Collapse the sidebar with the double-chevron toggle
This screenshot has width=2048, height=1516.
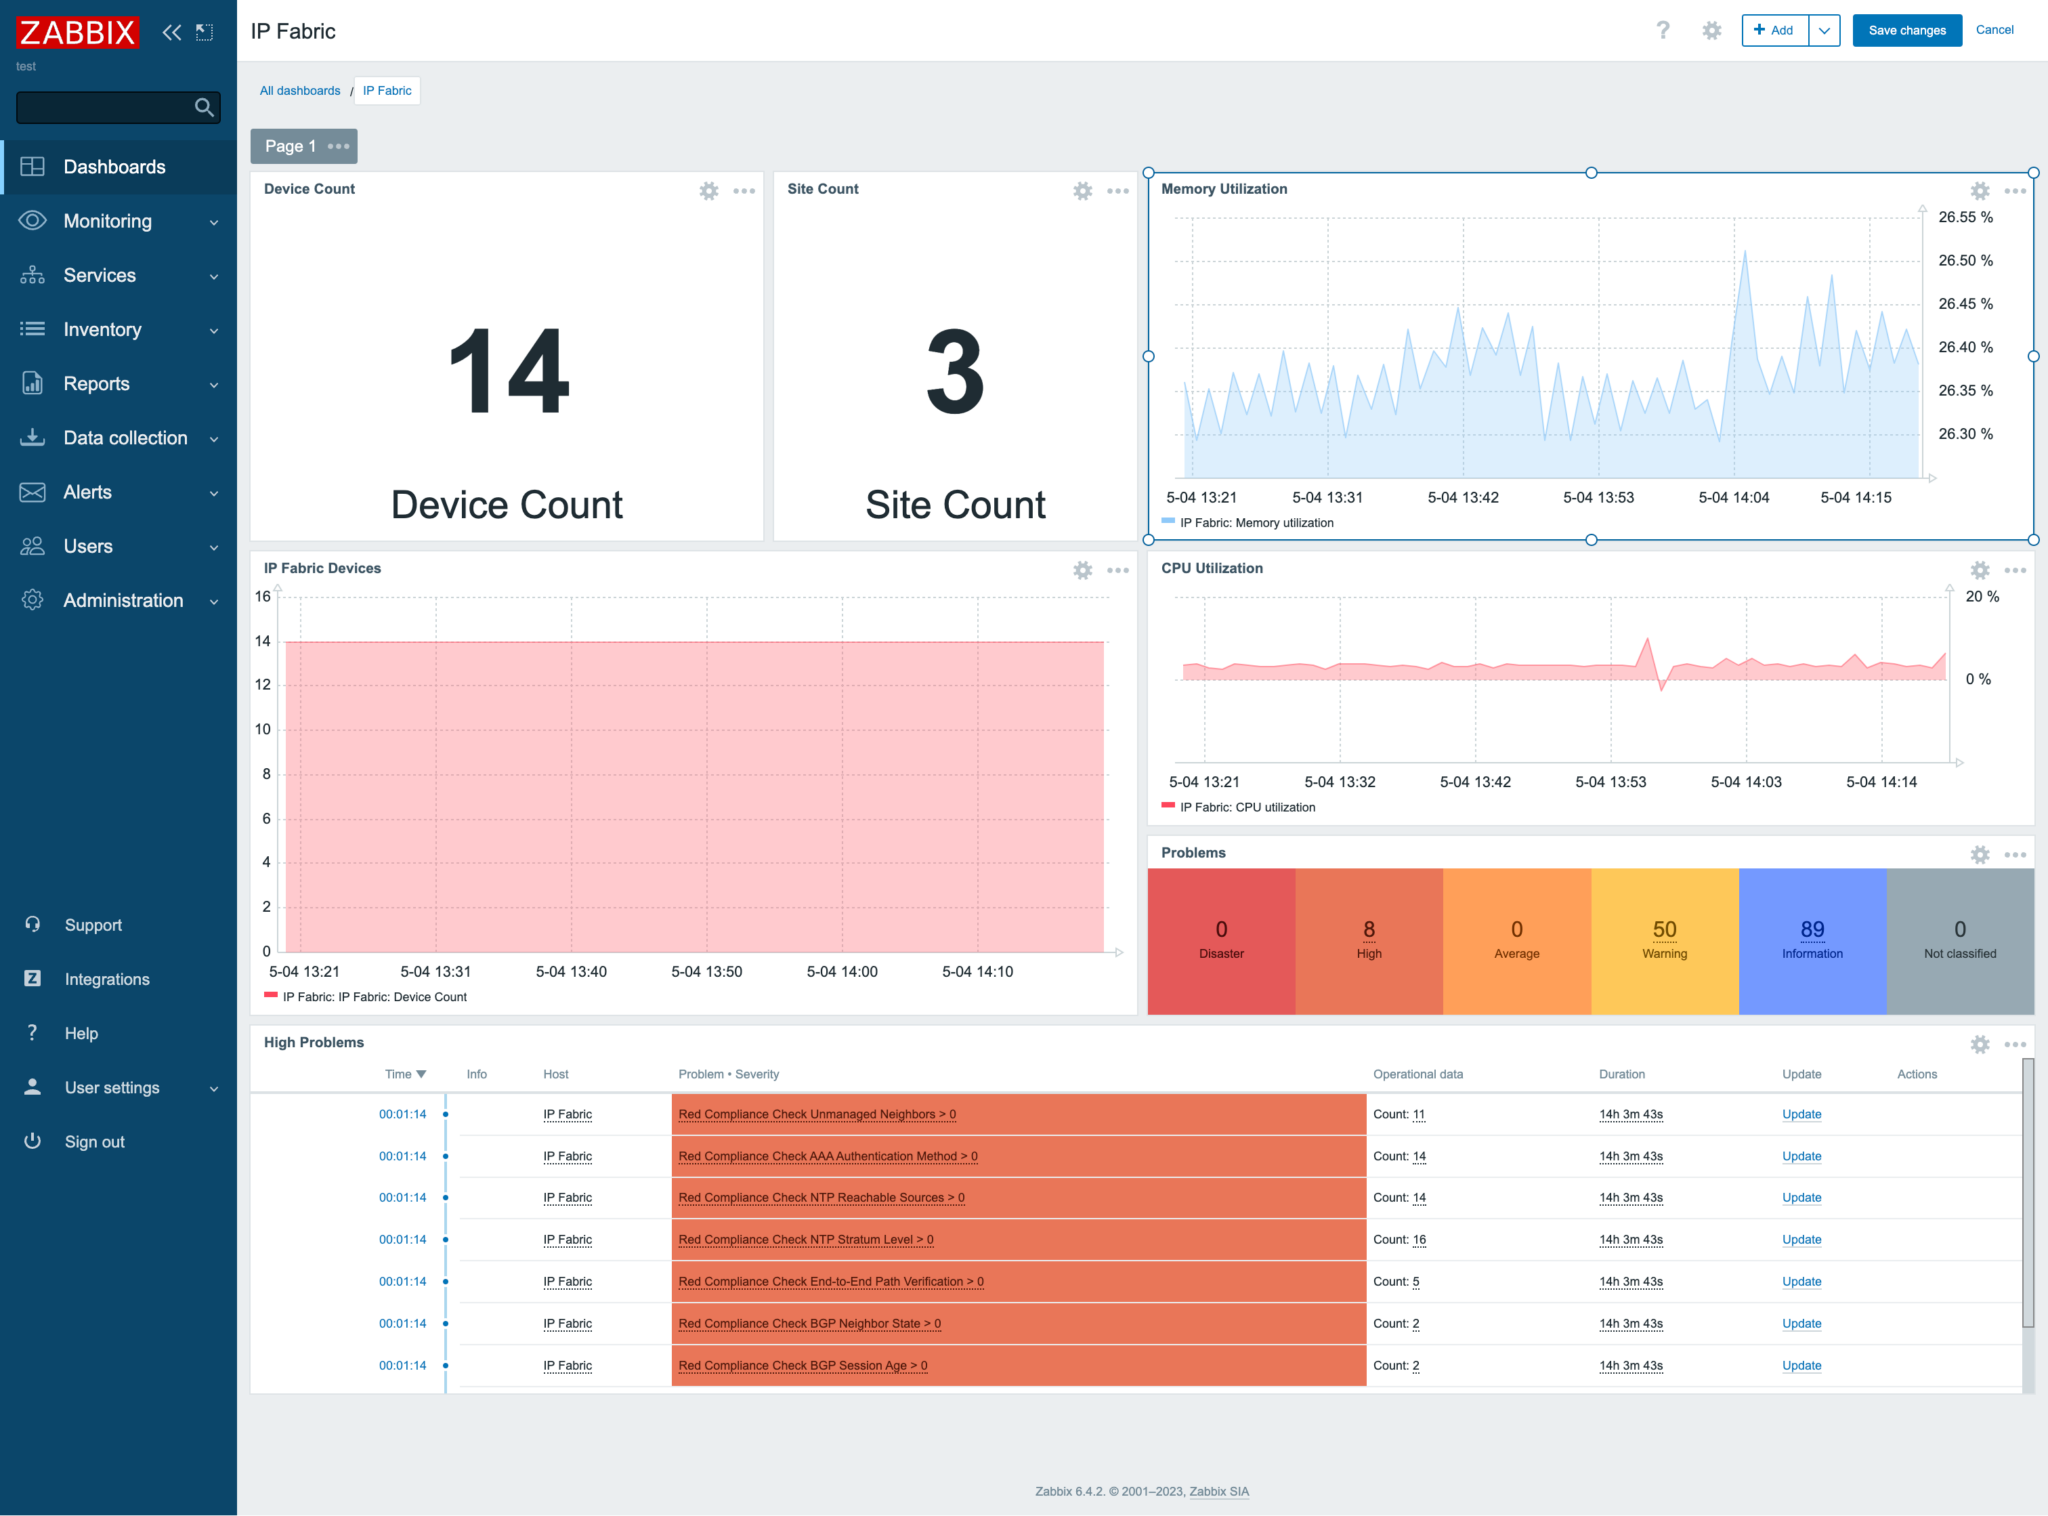point(170,32)
